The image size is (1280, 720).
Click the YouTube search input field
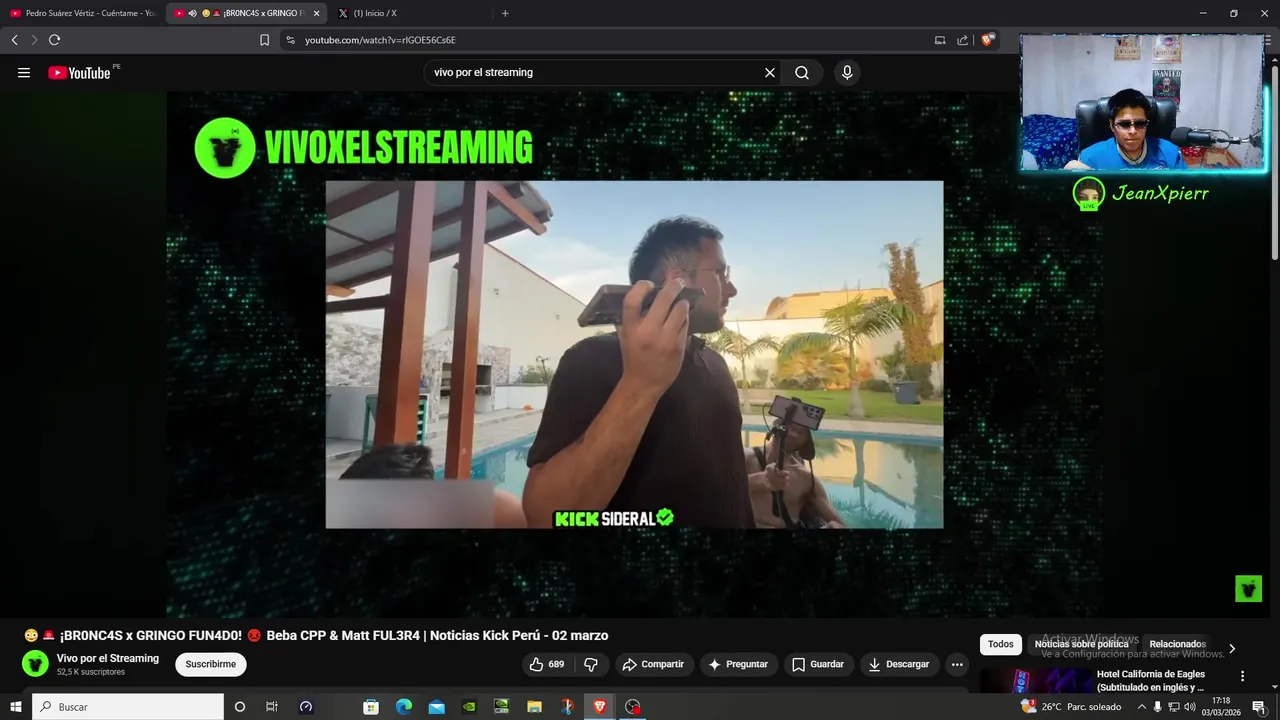pos(595,72)
